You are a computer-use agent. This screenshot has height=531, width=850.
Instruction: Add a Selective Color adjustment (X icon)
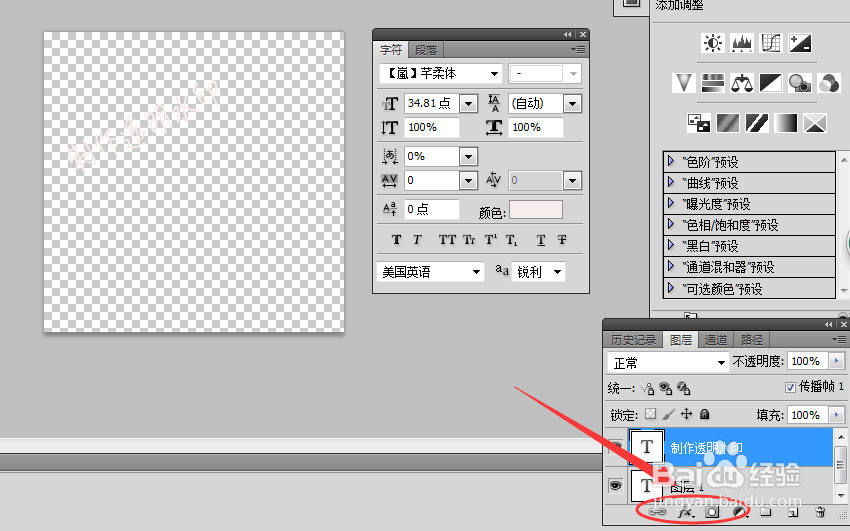[815, 124]
